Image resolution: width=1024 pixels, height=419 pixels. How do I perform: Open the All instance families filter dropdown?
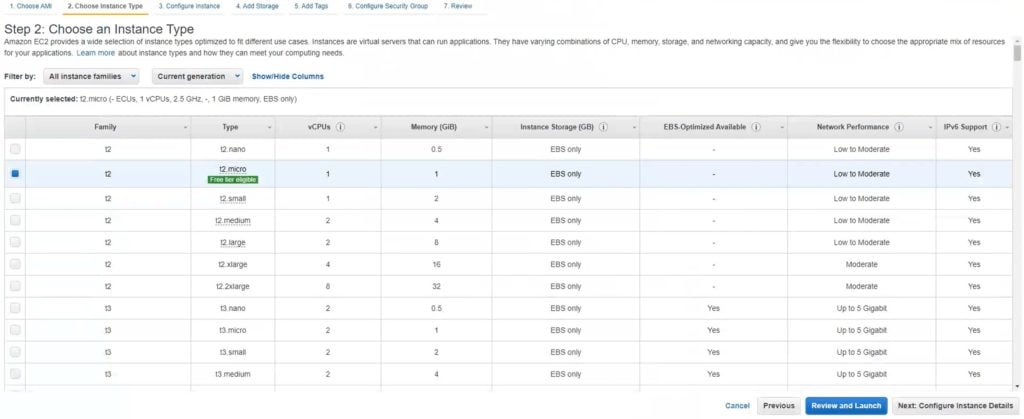tap(91, 76)
